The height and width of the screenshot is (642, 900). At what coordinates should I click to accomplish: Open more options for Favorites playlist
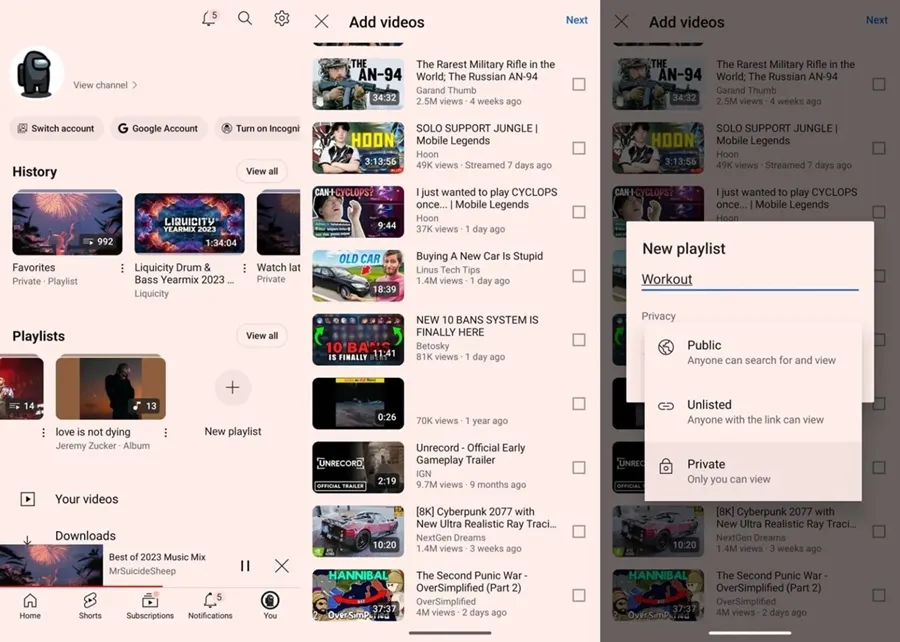(x=122, y=268)
